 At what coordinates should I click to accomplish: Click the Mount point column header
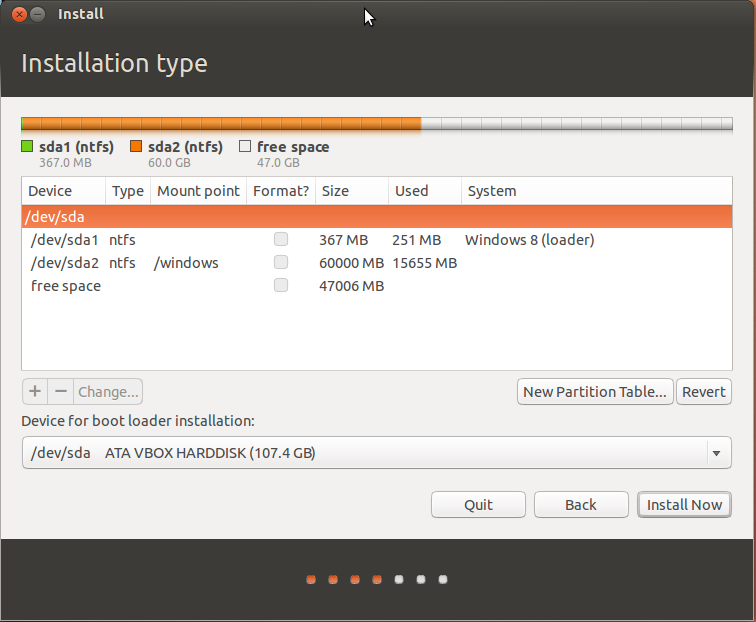[198, 191]
